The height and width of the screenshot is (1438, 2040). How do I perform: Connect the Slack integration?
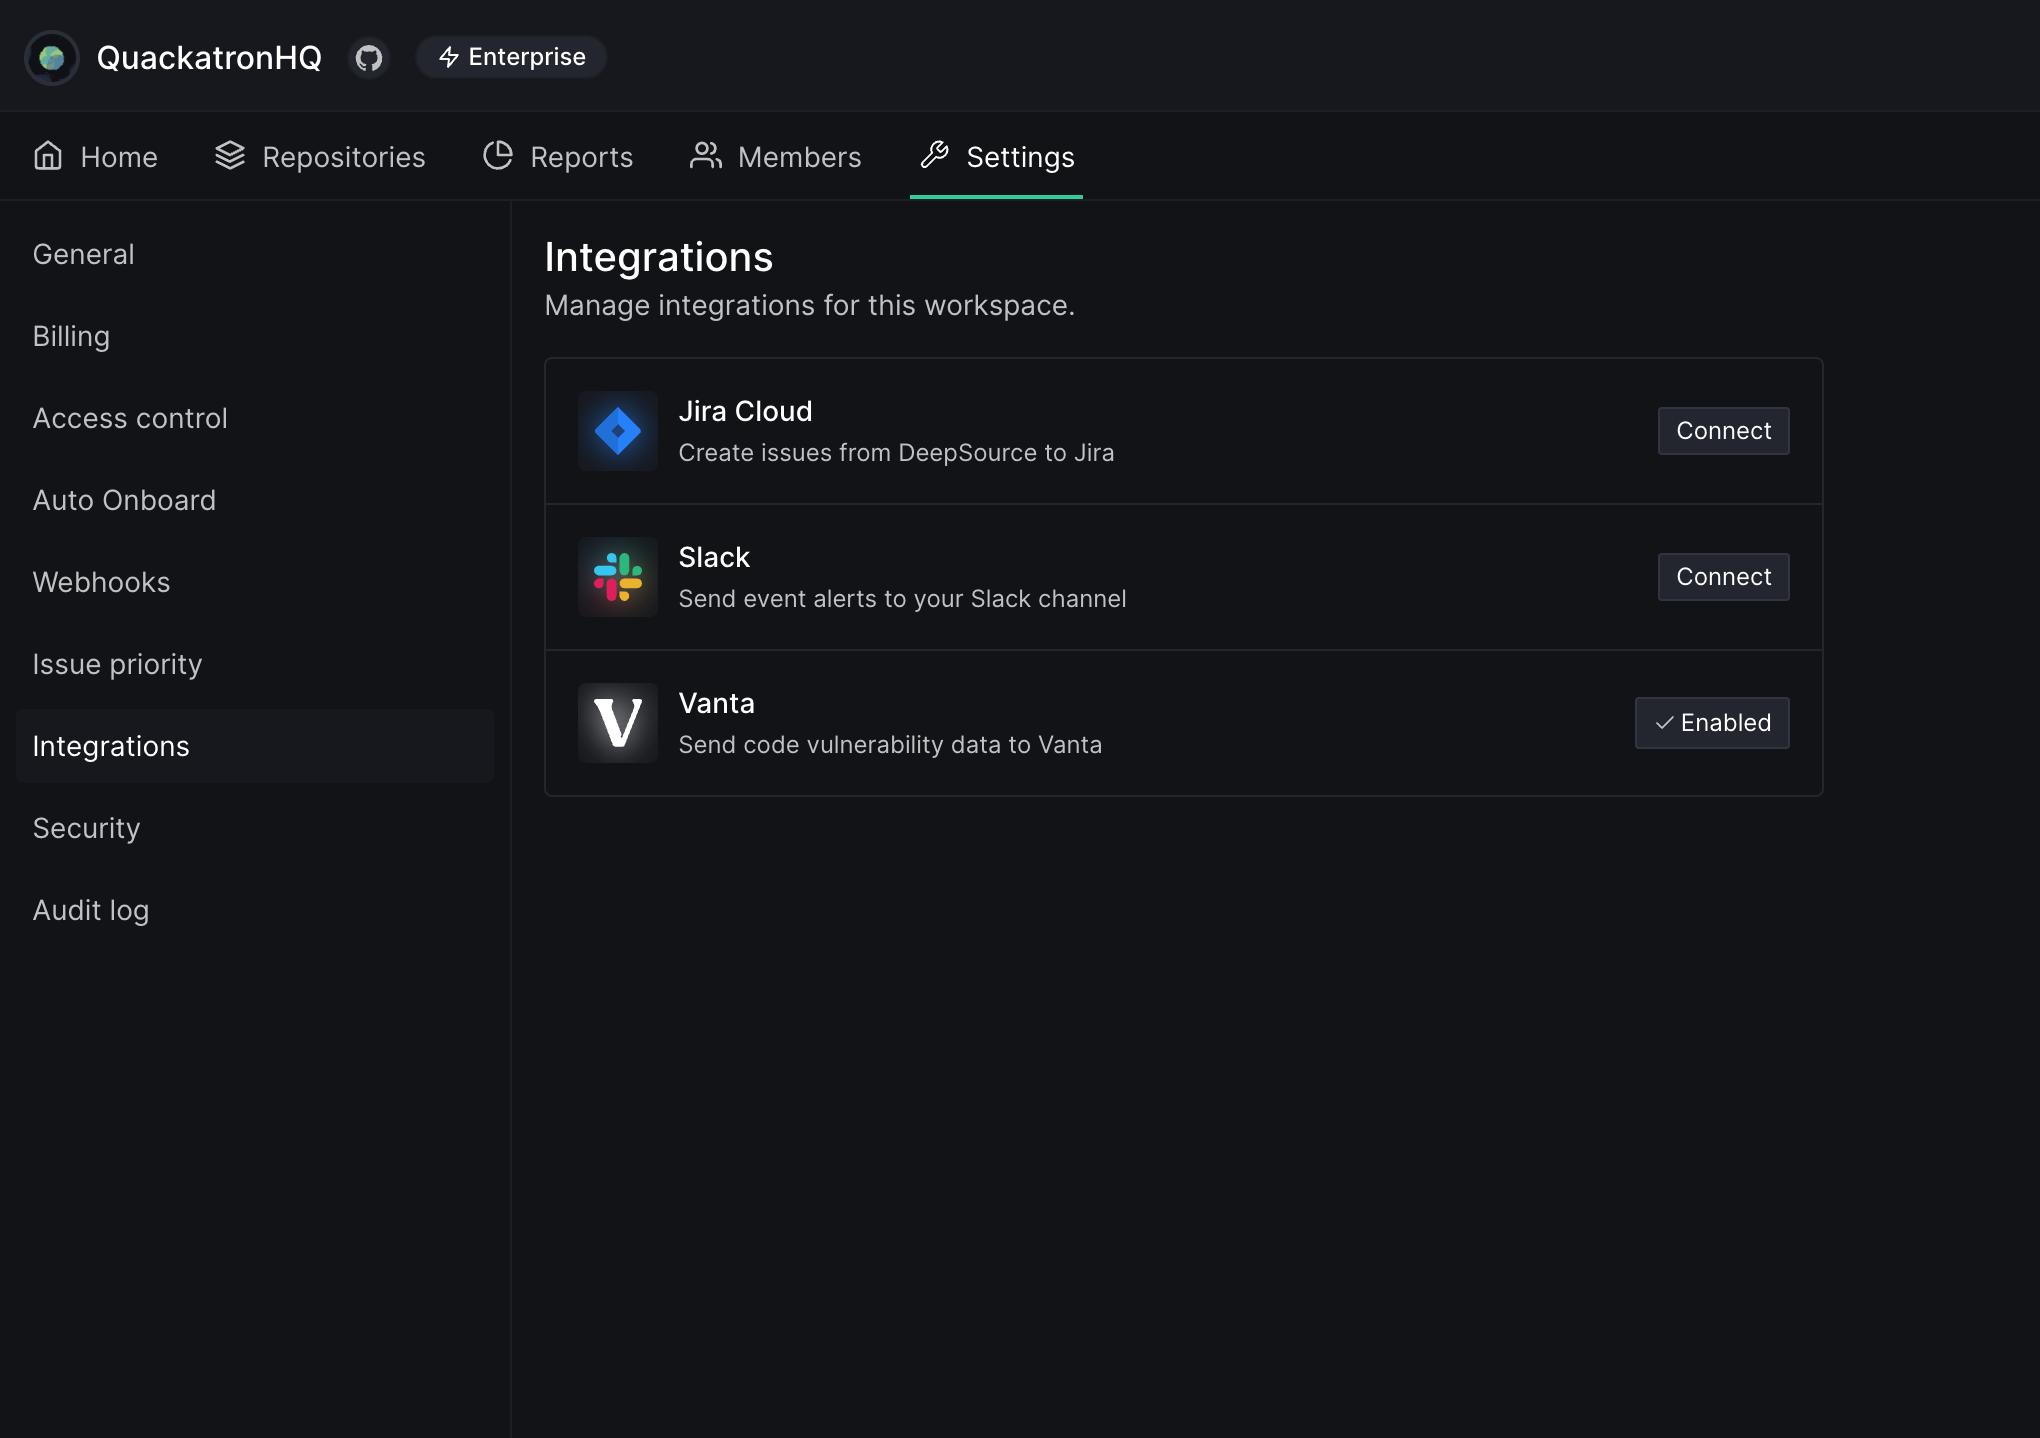[x=1723, y=577]
